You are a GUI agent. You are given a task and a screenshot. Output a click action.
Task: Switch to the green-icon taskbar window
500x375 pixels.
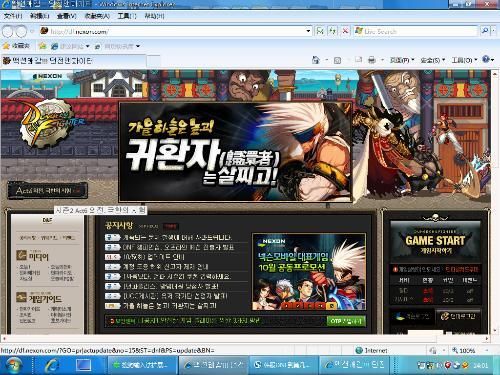pos(142,365)
